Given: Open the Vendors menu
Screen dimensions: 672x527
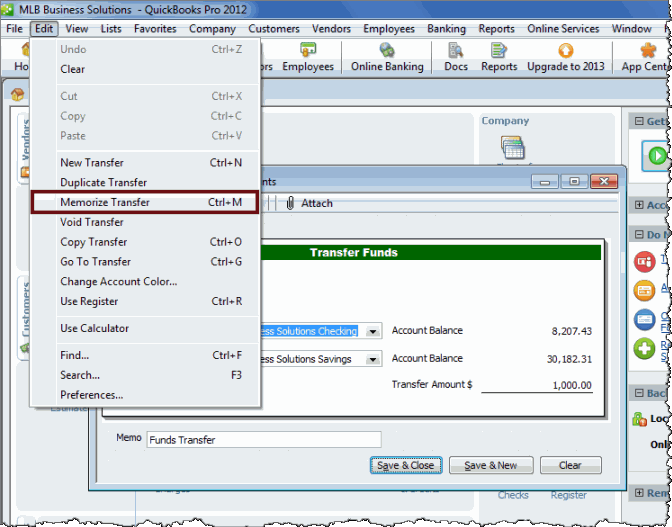Looking at the screenshot, I should (x=331, y=29).
